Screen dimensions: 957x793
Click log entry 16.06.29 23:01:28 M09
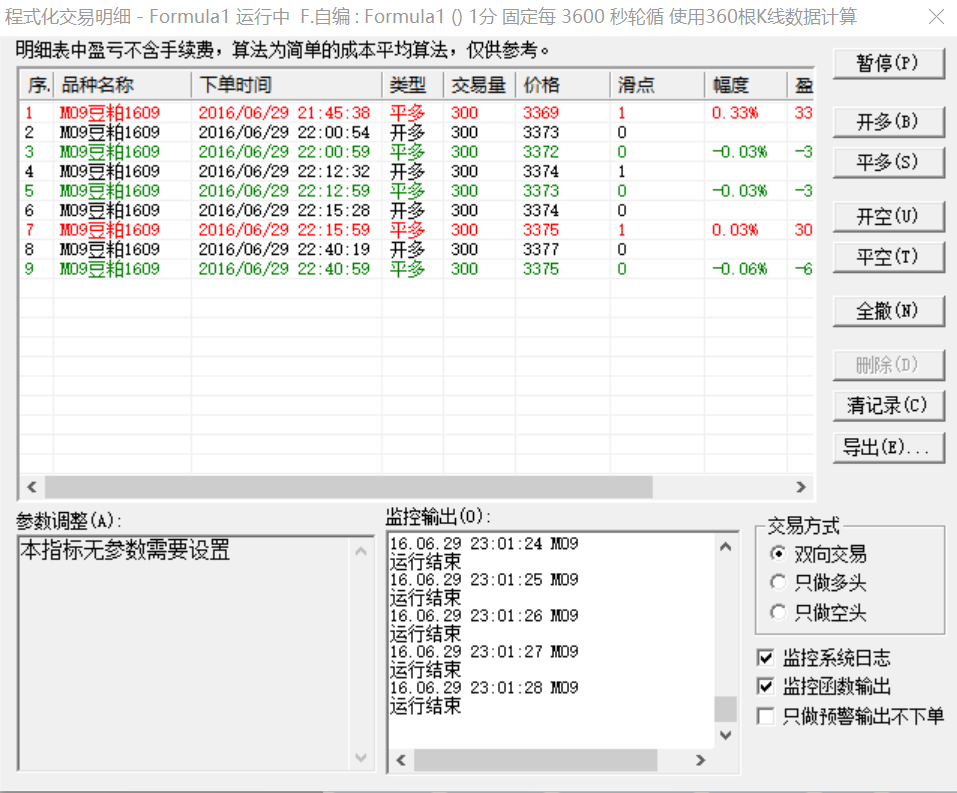(x=484, y=687)
